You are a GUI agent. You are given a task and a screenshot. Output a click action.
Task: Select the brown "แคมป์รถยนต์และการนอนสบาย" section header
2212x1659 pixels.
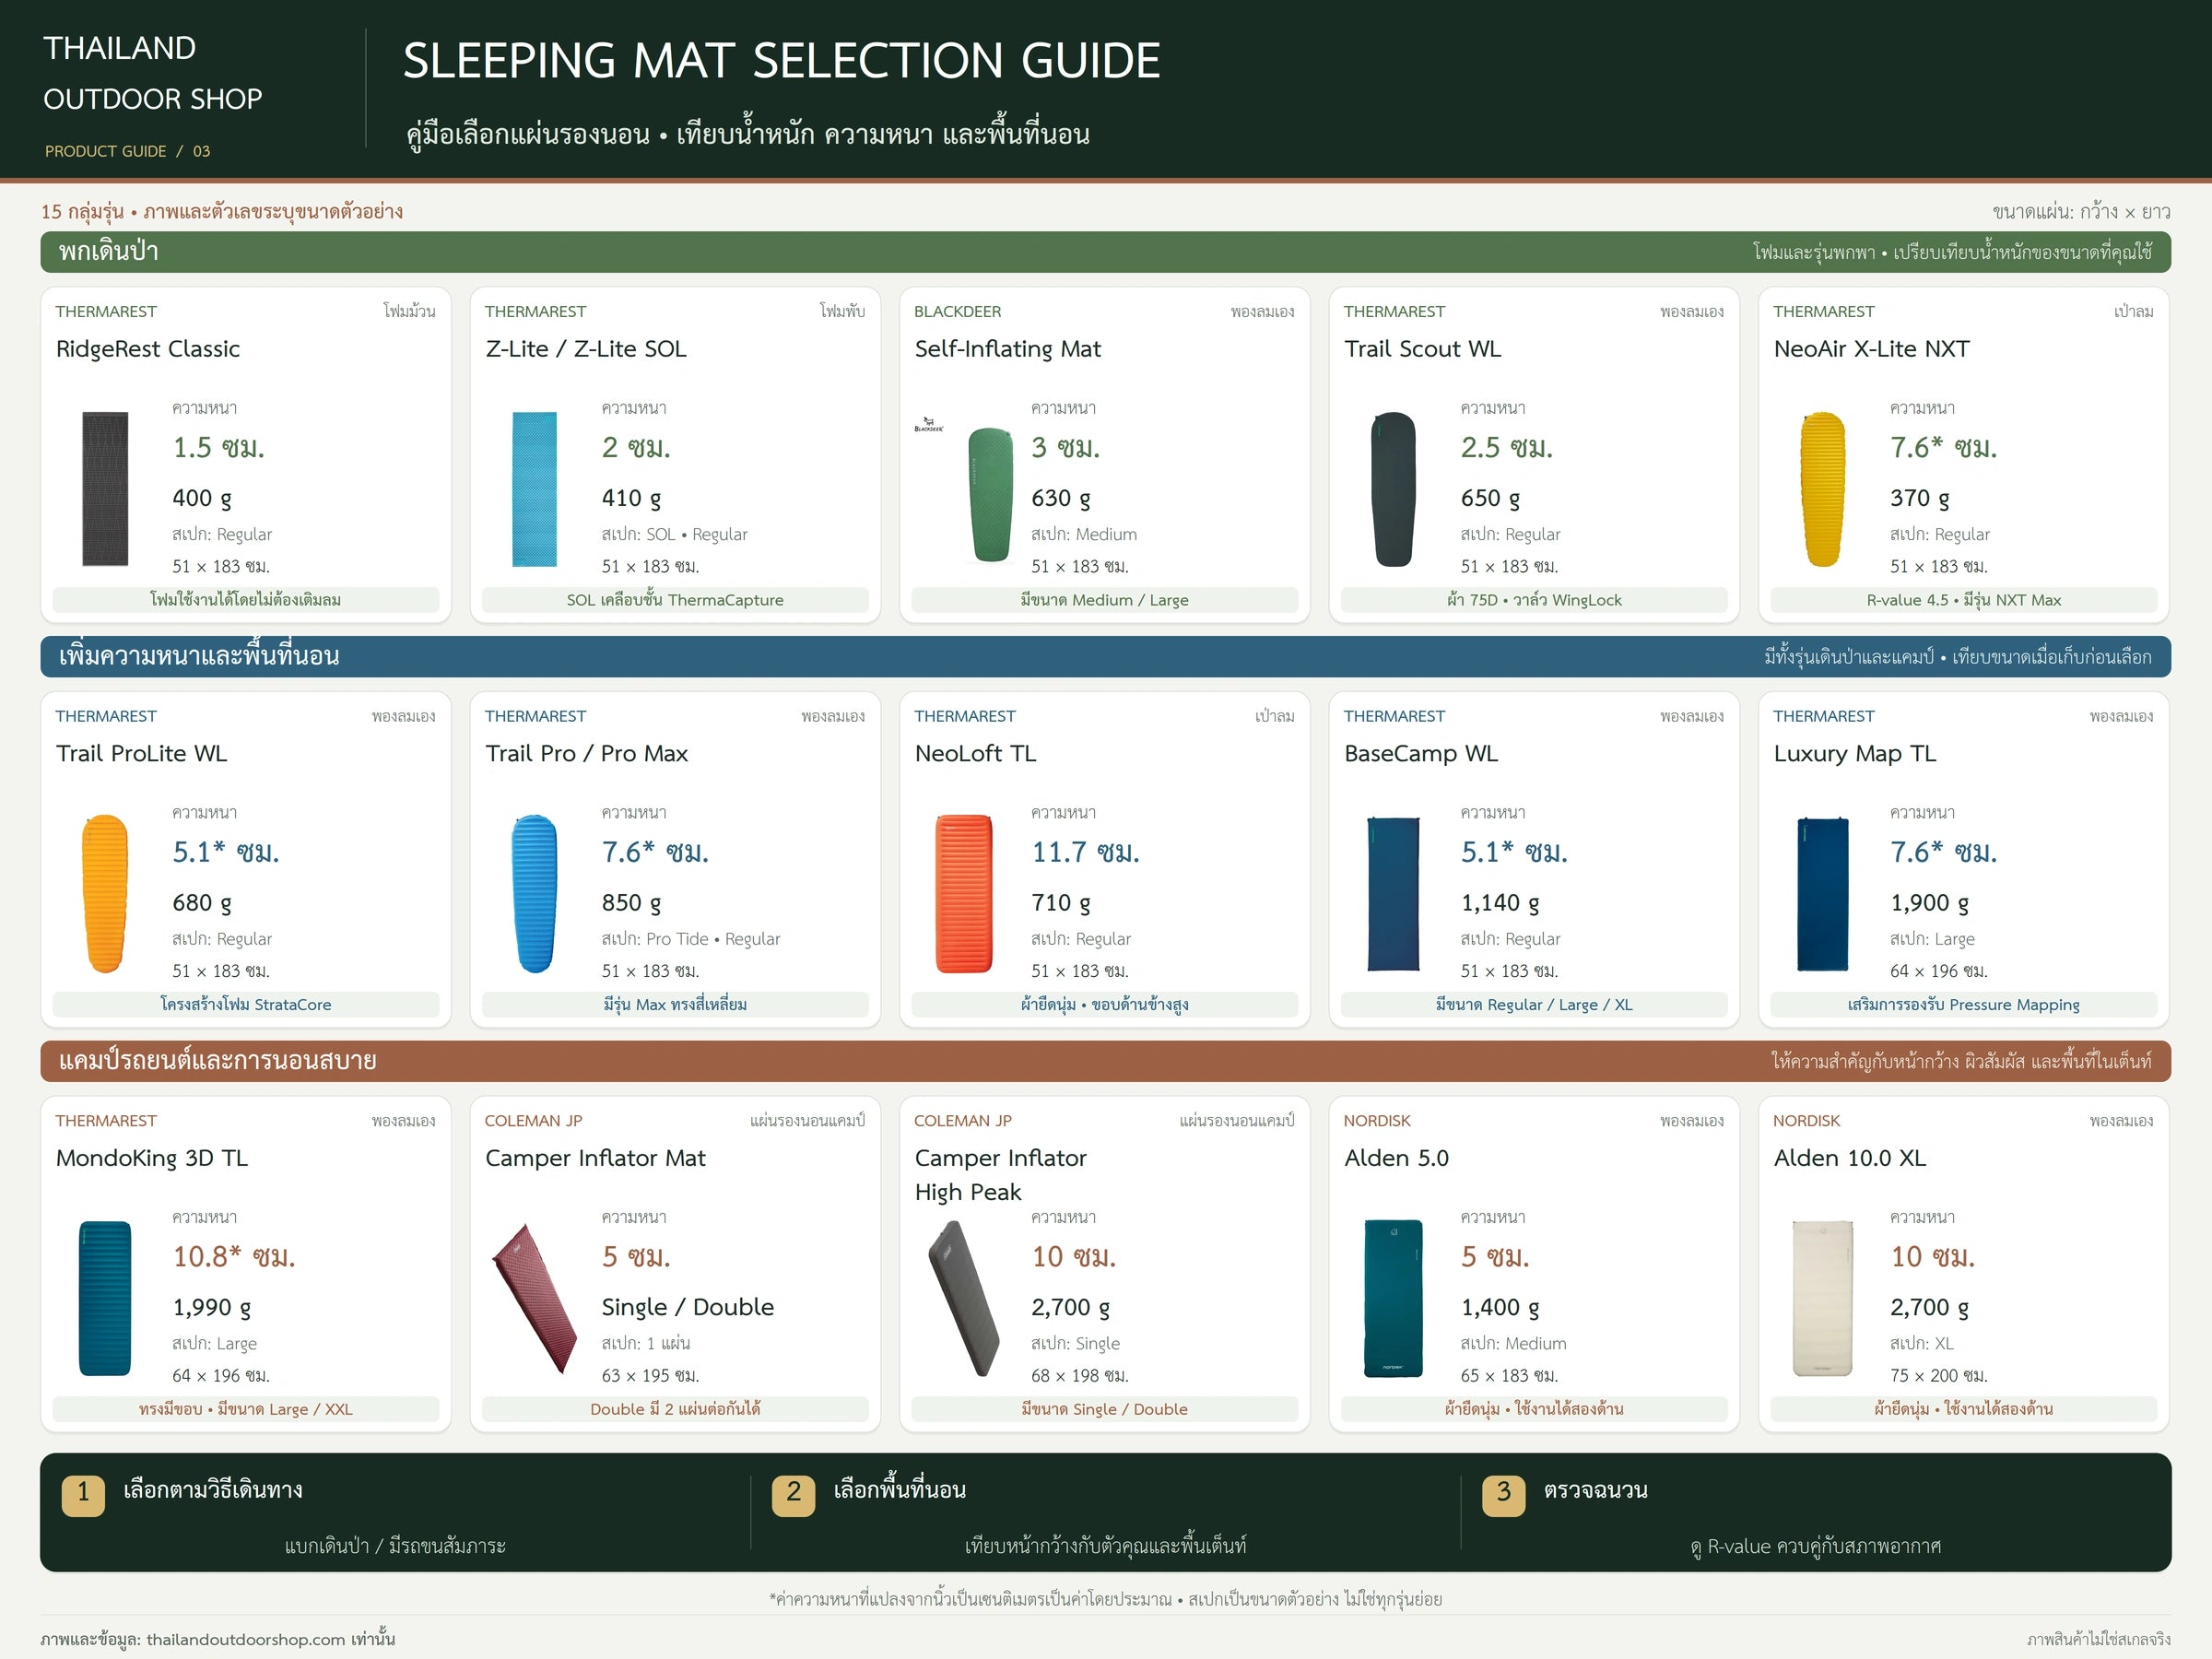(x=1105, y=1061)
